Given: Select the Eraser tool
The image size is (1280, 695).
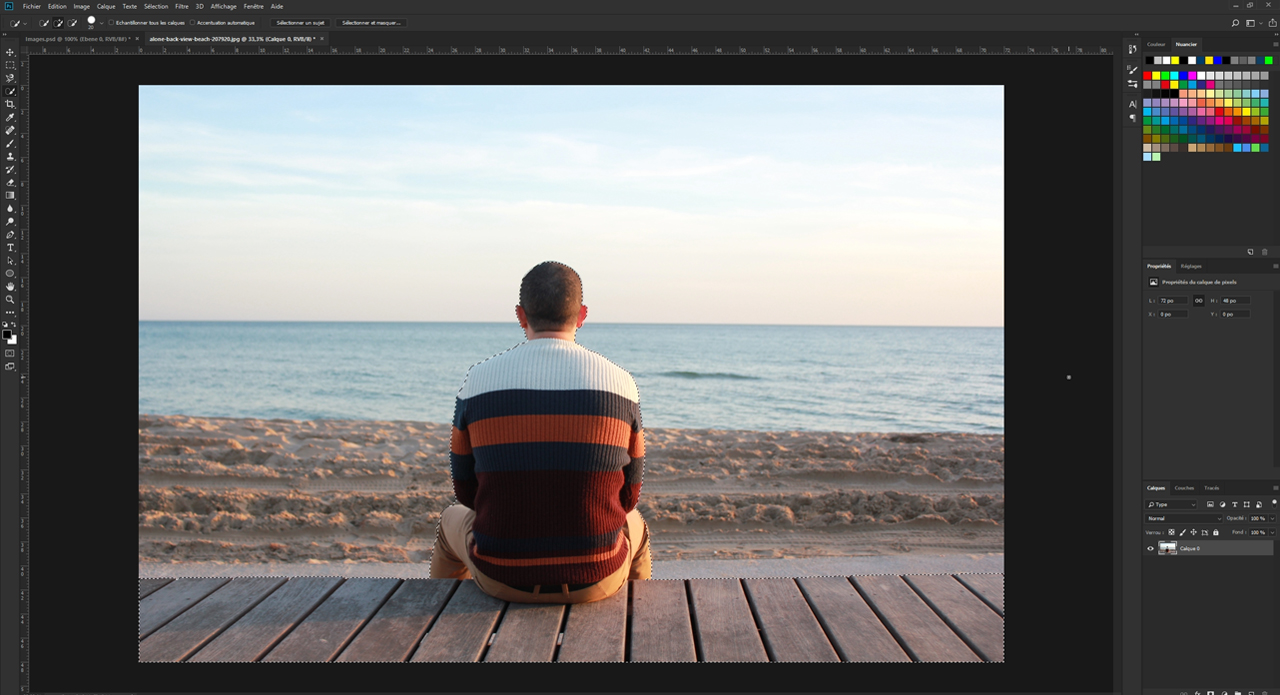Looking at the screenshot, I should 10,182.
